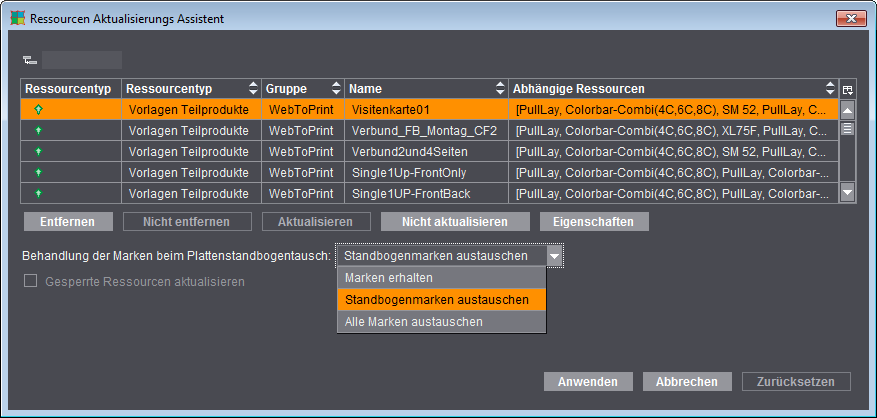Click the green arrow icon of Verbund_FB_Montag_CF2

tap(39, 130)
